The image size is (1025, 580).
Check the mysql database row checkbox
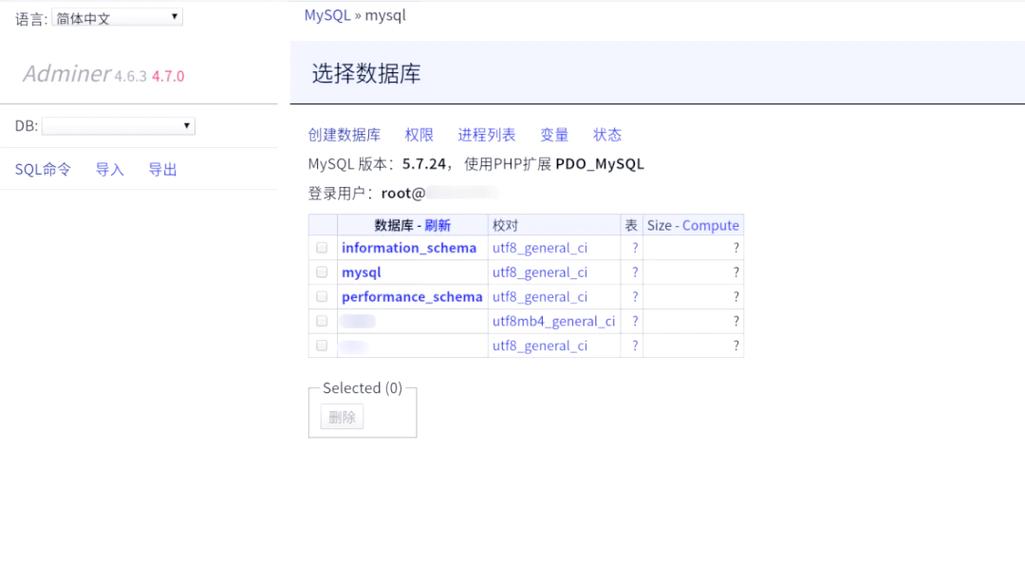pyautogui.click(x=322, y=272)
